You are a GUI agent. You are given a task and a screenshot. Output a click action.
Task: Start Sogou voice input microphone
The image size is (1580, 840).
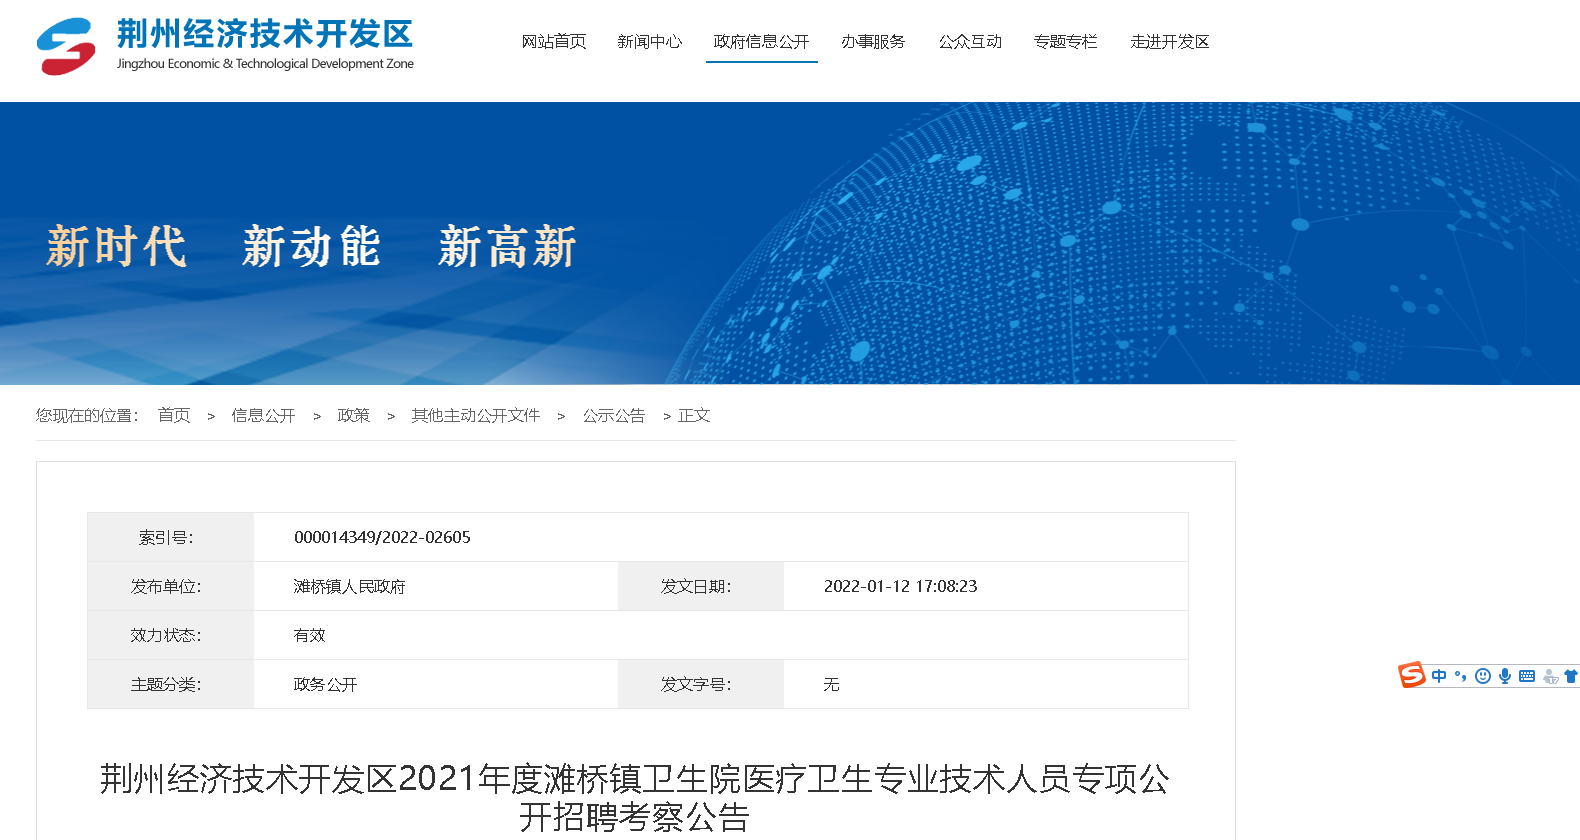1505,676
